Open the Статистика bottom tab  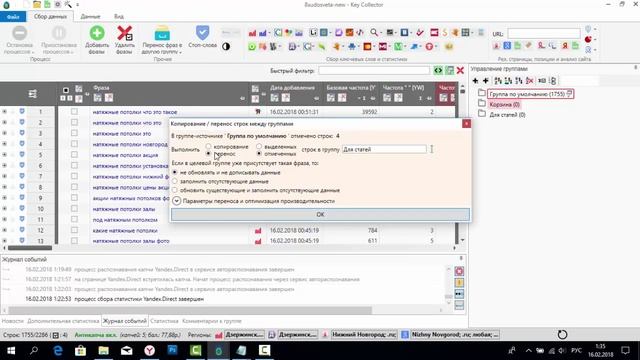164,321
